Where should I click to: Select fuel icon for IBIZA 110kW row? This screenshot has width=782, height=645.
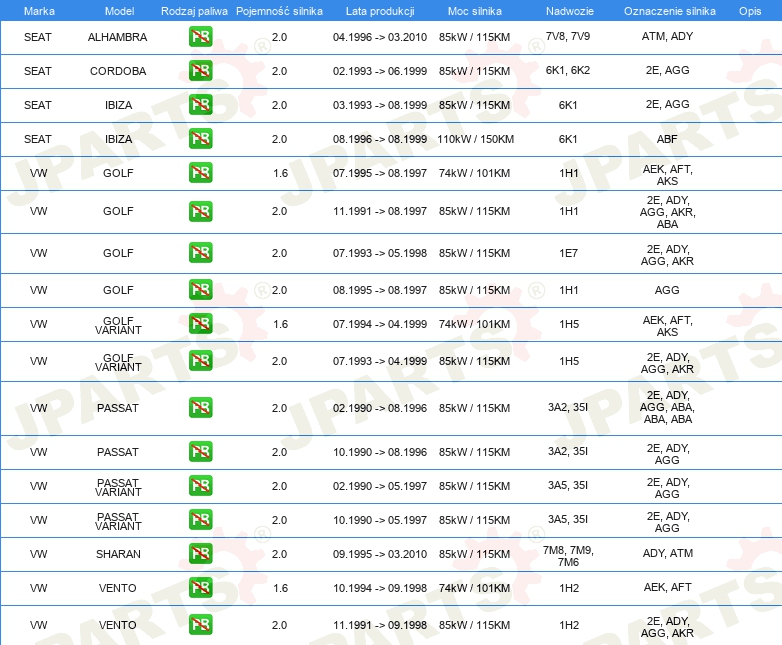pos(200,138)
